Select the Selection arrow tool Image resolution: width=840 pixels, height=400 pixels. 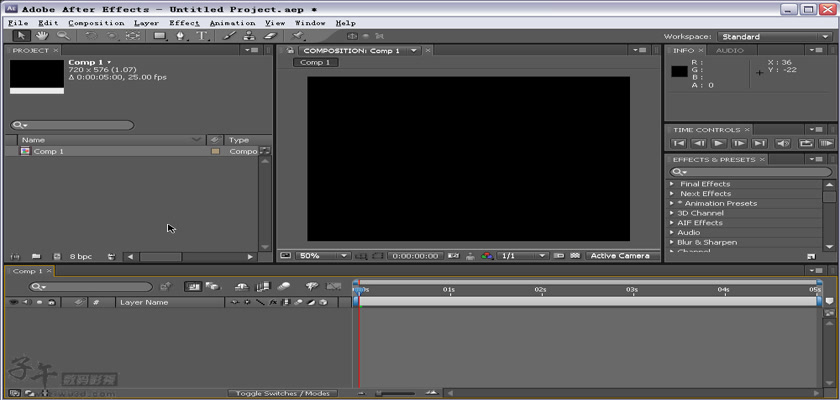(x=21, y=36)
